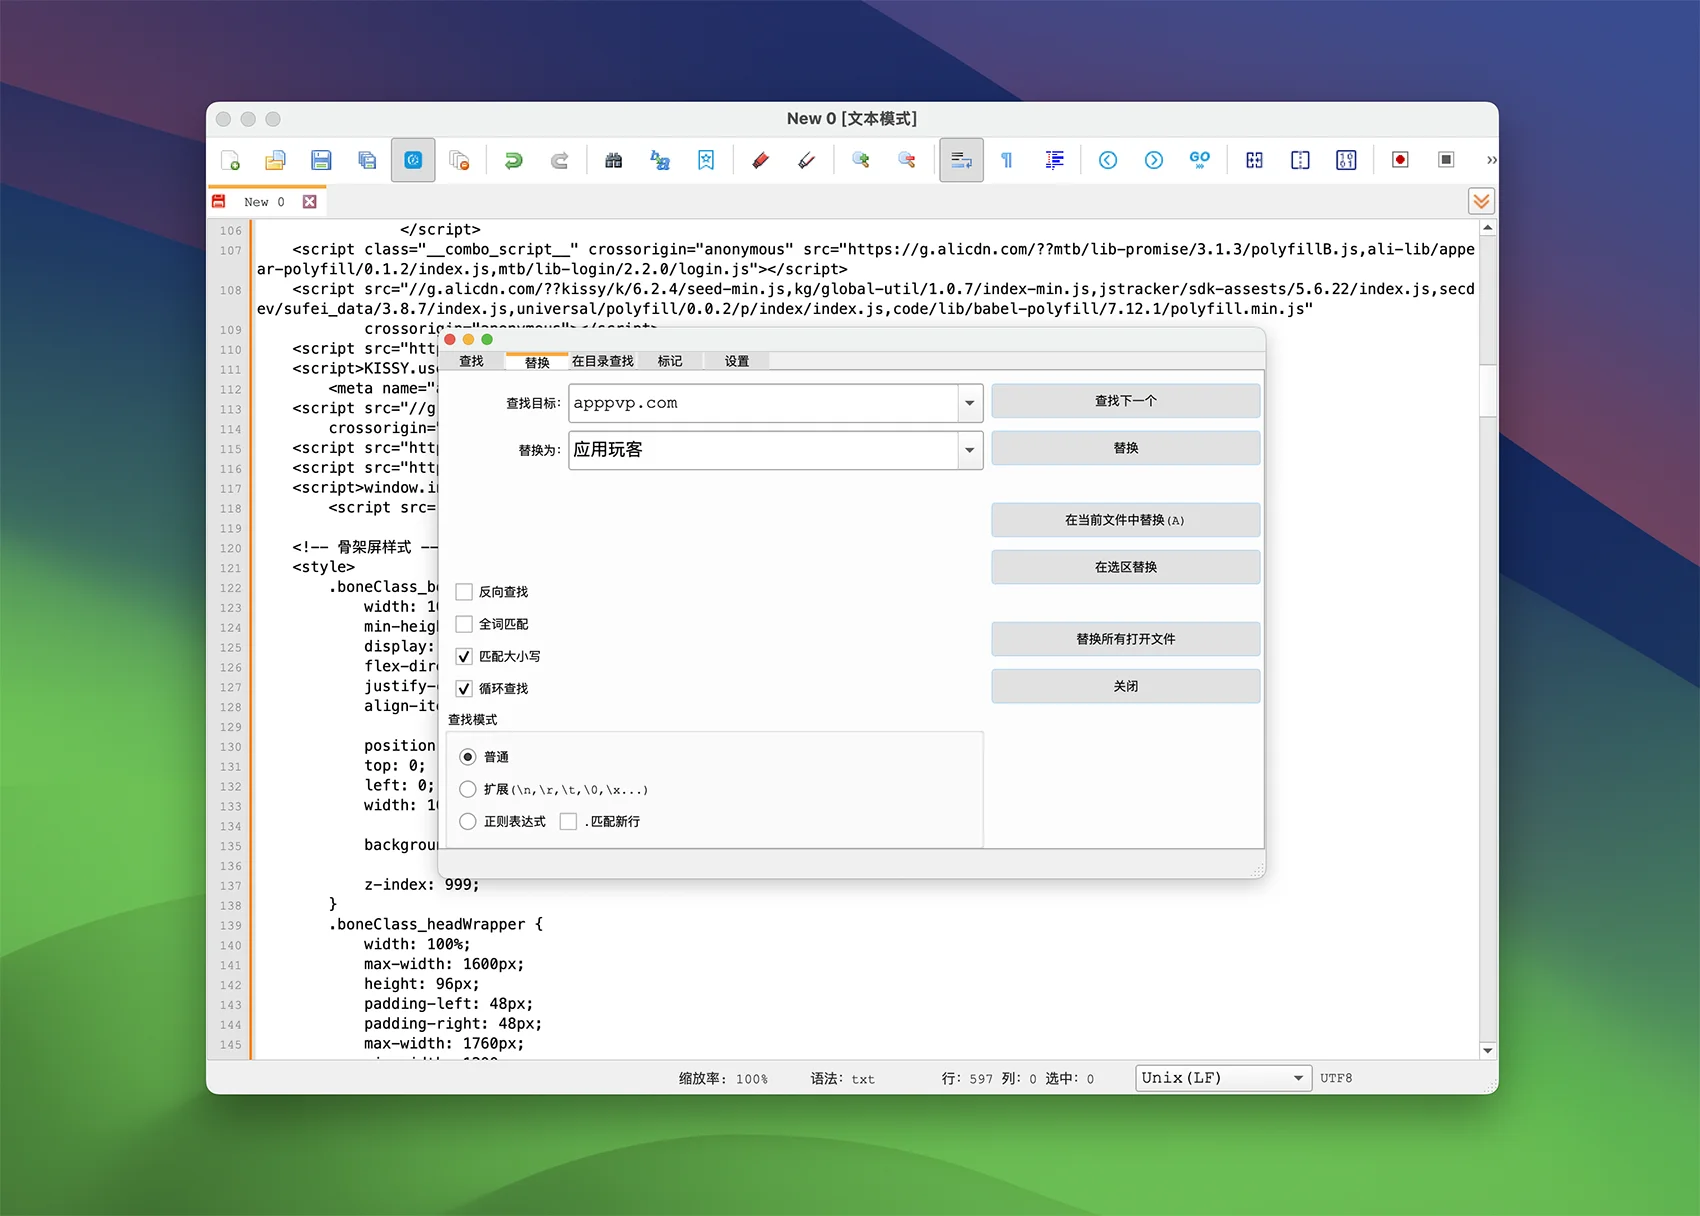Image resolution: width=1700 pixels, height=1216 pixels.
Task: Switch to the 查找 tab
Action: click(x=472, y=361)
